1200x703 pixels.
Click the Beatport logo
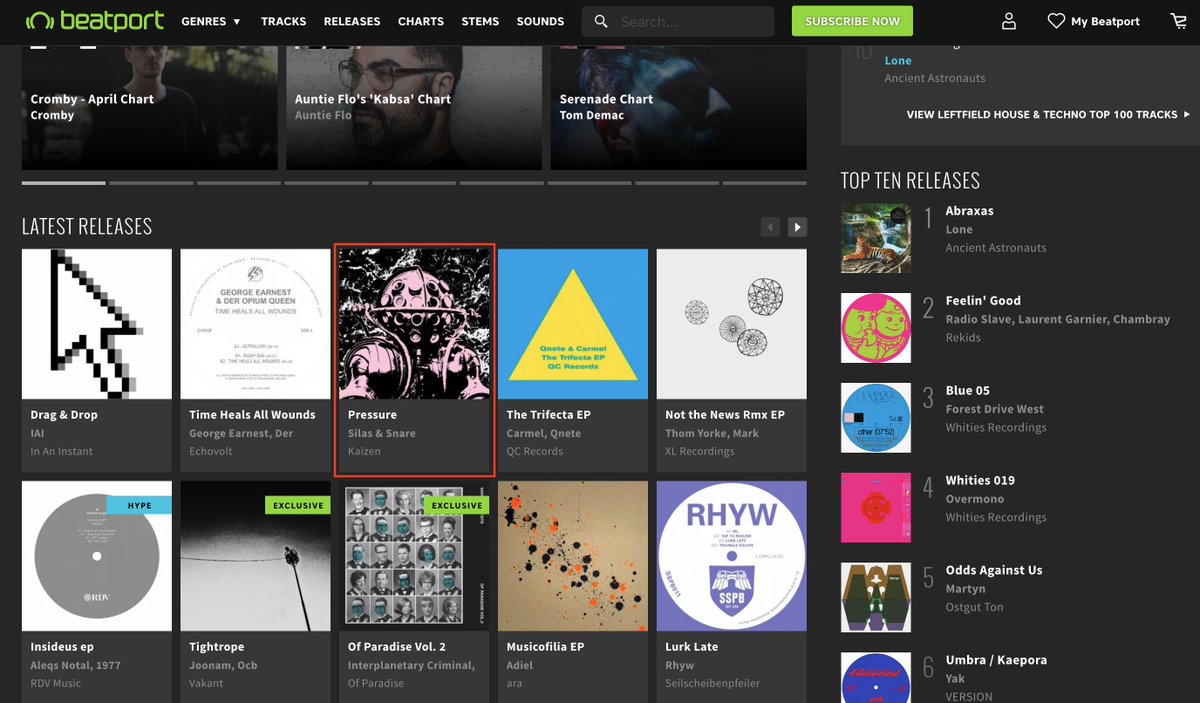(94, 21)
